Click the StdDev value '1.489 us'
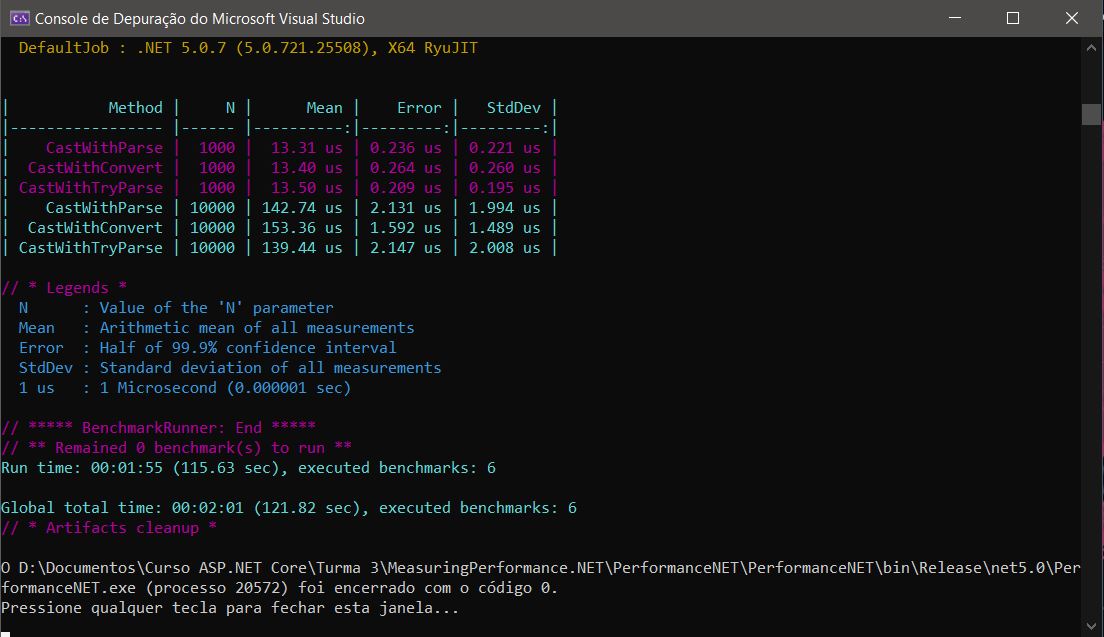The width and height of the screenshot is (1104, 637). 505,227
